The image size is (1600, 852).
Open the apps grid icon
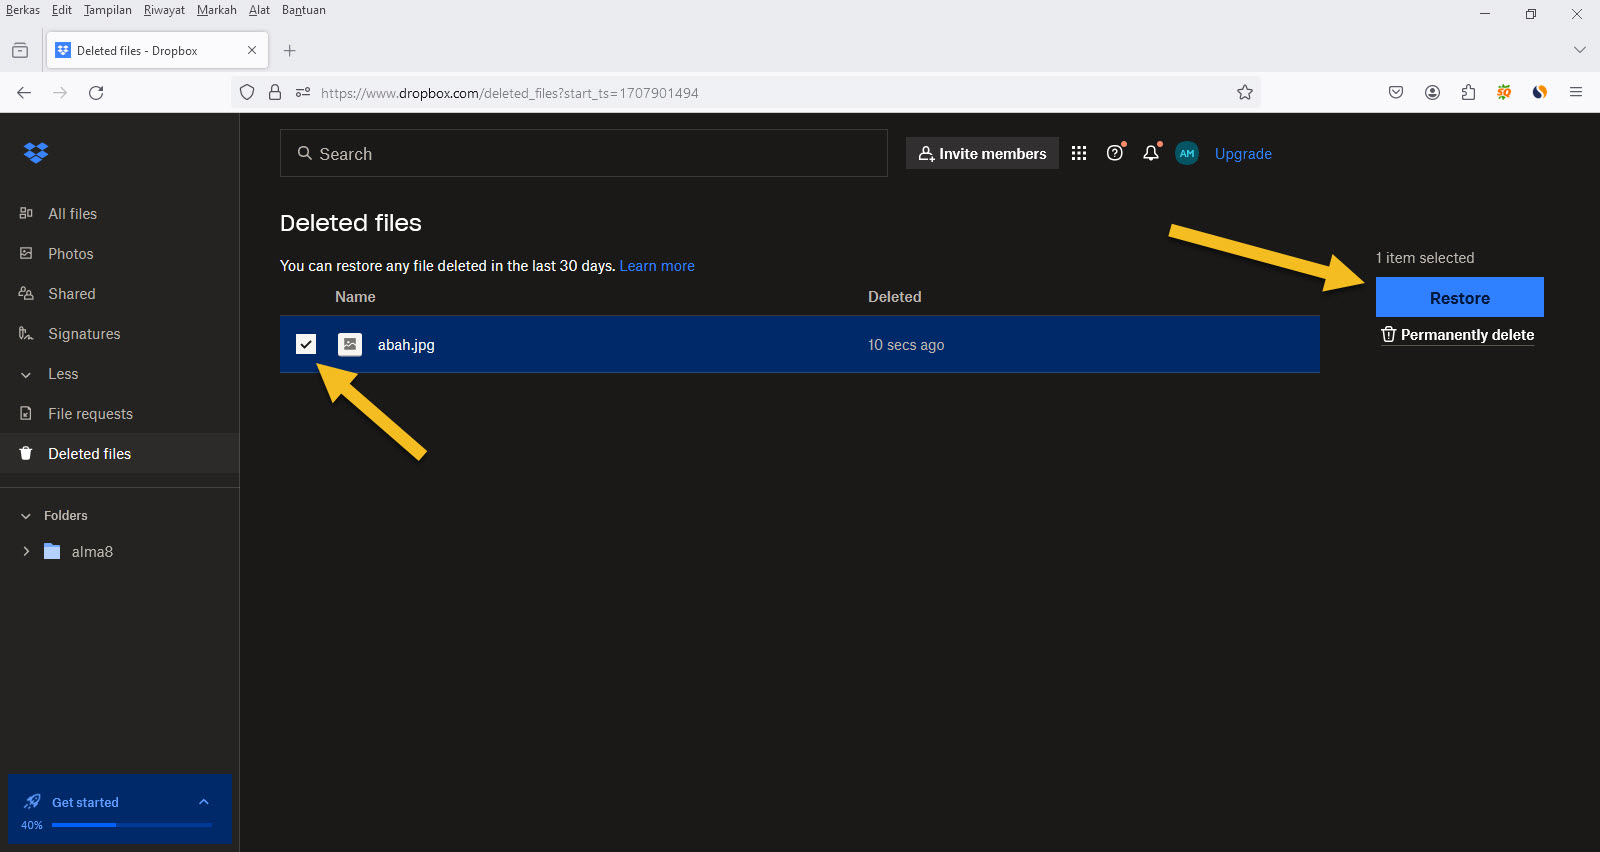pyautogui.click(x=1078, y=153)
